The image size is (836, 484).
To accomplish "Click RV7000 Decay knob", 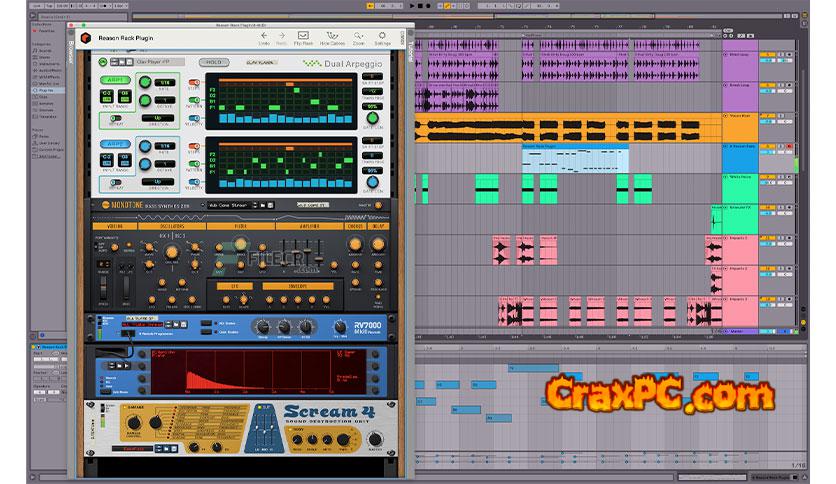I will coord(262,327).
